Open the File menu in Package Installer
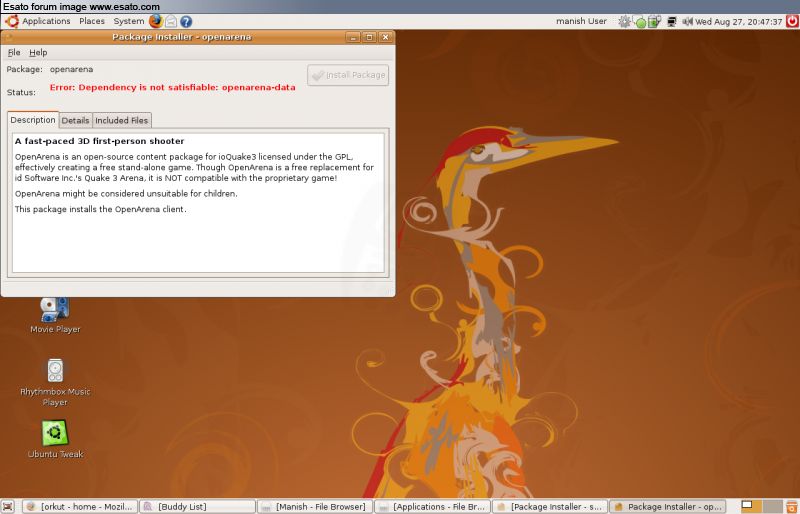The width and height of the screenshot is (800, 514). (x=14, y=53)
